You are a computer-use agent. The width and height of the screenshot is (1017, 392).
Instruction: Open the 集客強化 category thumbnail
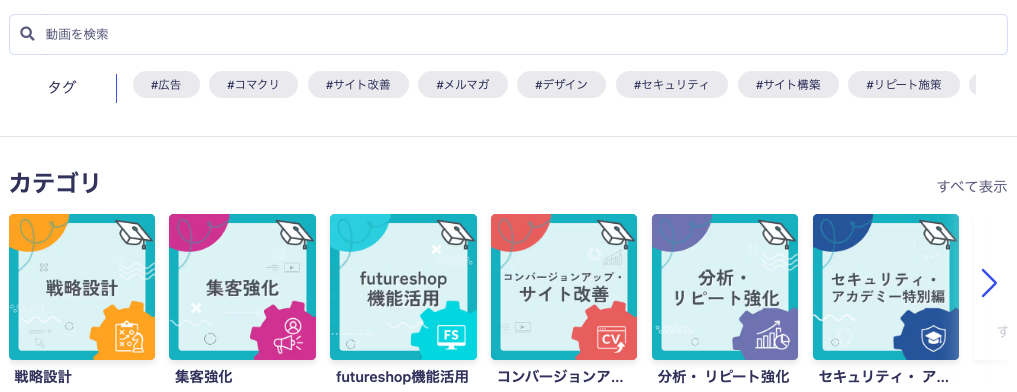point(243,287)
